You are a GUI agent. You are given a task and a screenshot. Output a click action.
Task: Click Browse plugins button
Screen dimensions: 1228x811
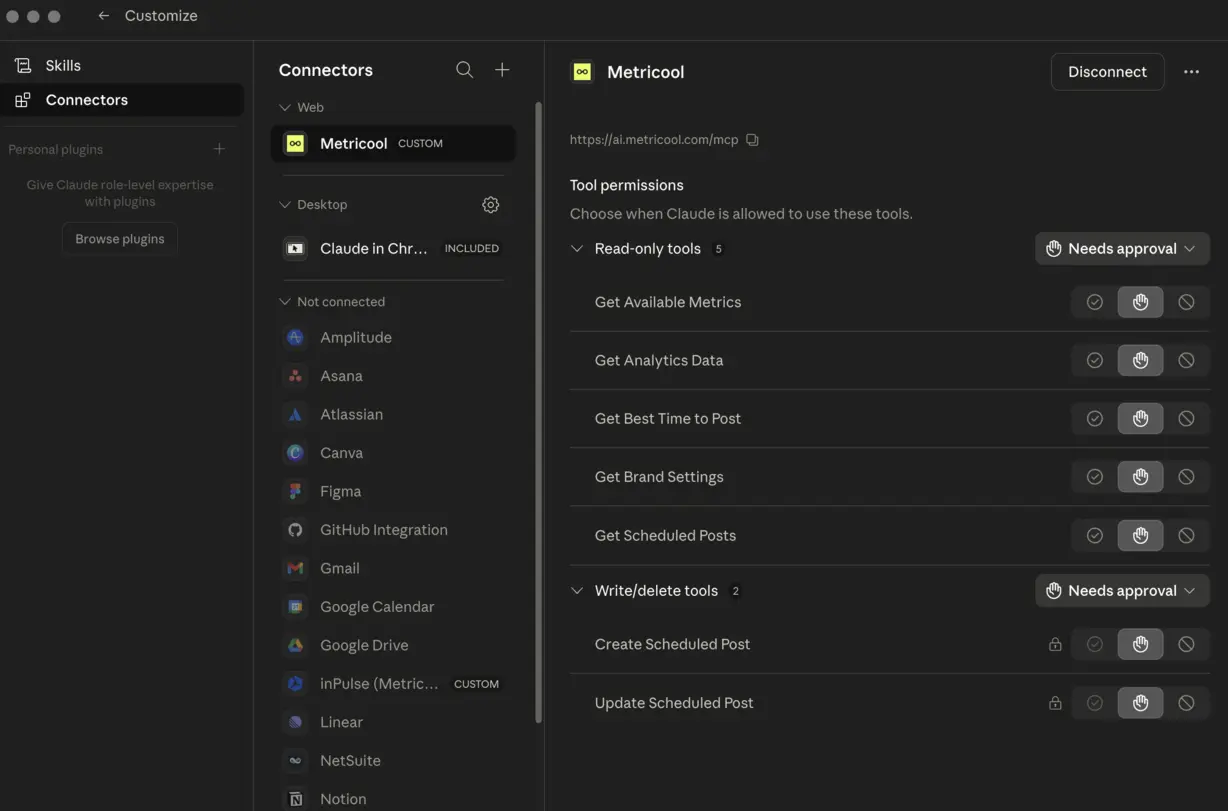[120, 239]
